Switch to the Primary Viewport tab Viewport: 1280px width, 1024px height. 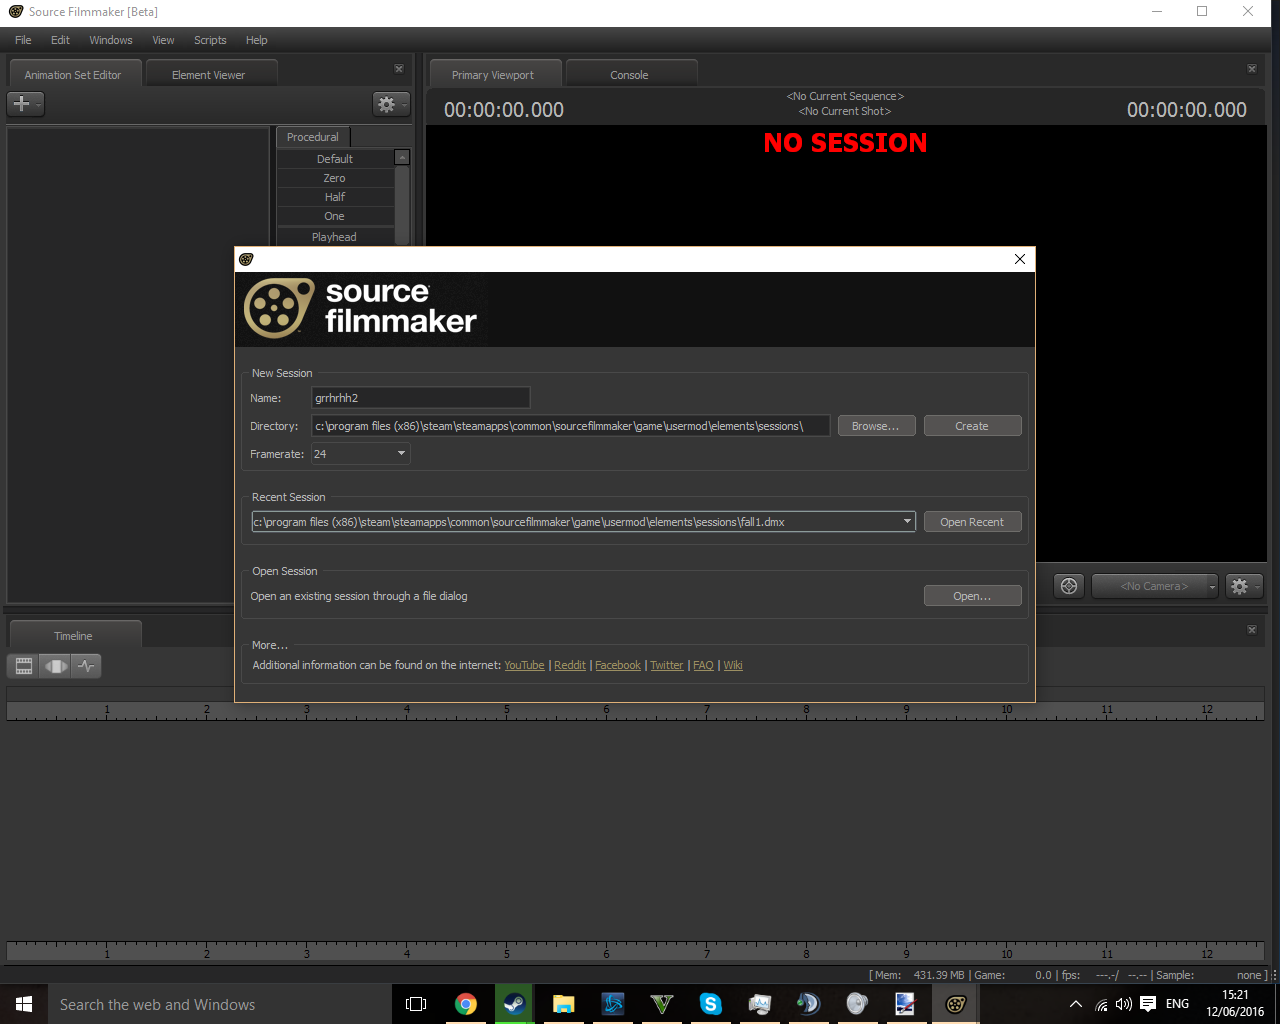click(x=493, y=74)
